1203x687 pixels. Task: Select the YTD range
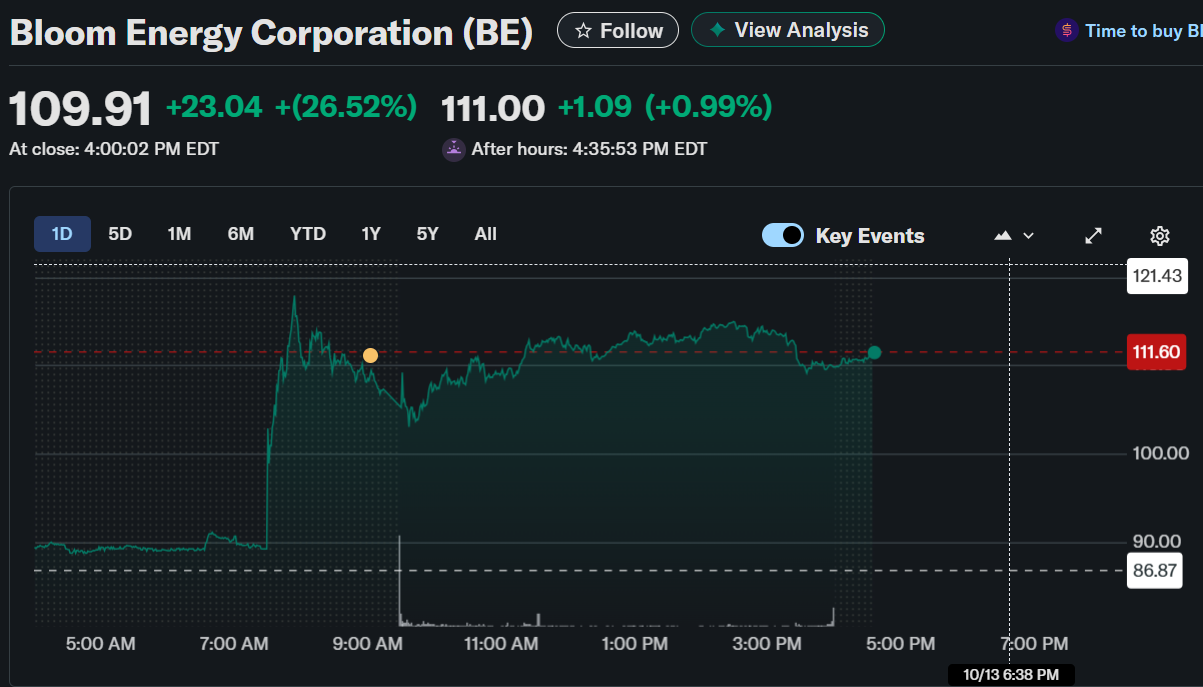[308, 234]
